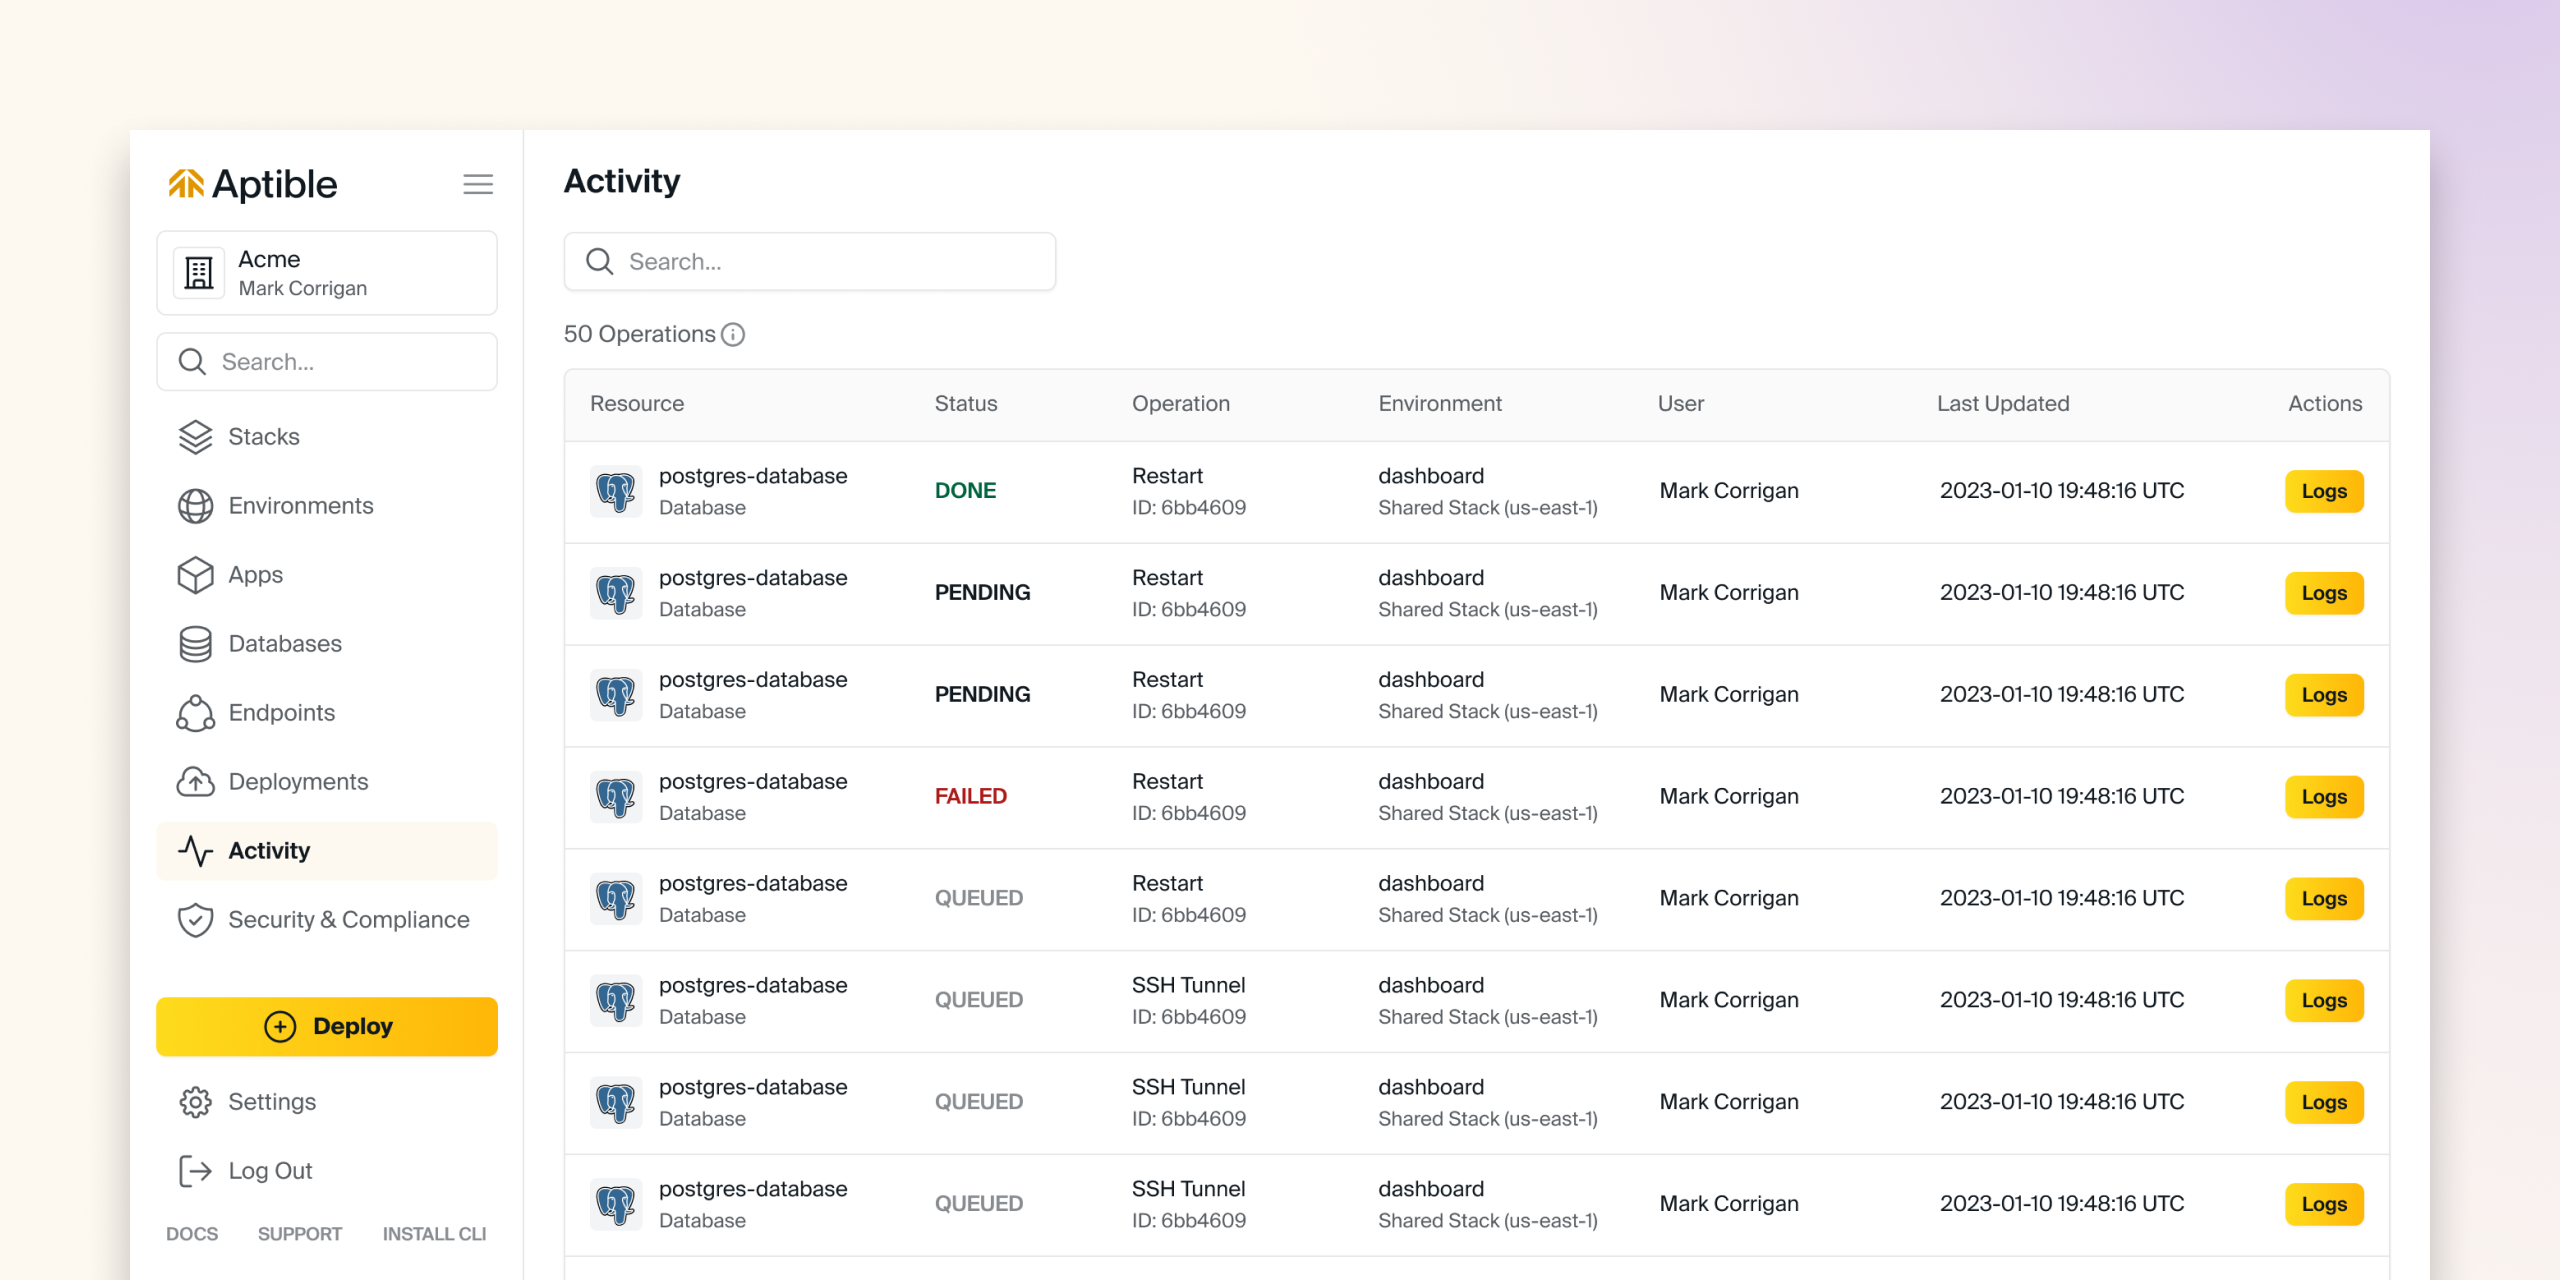Click the Environments globe icon
The height and width of the screenshot is (1280, 2560).
pos(195,506)
